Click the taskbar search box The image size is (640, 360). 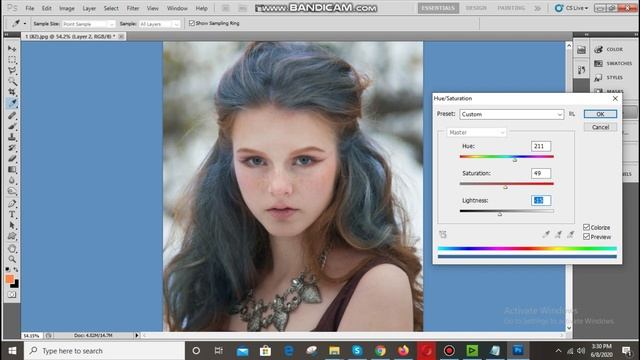tap(104, 351)
